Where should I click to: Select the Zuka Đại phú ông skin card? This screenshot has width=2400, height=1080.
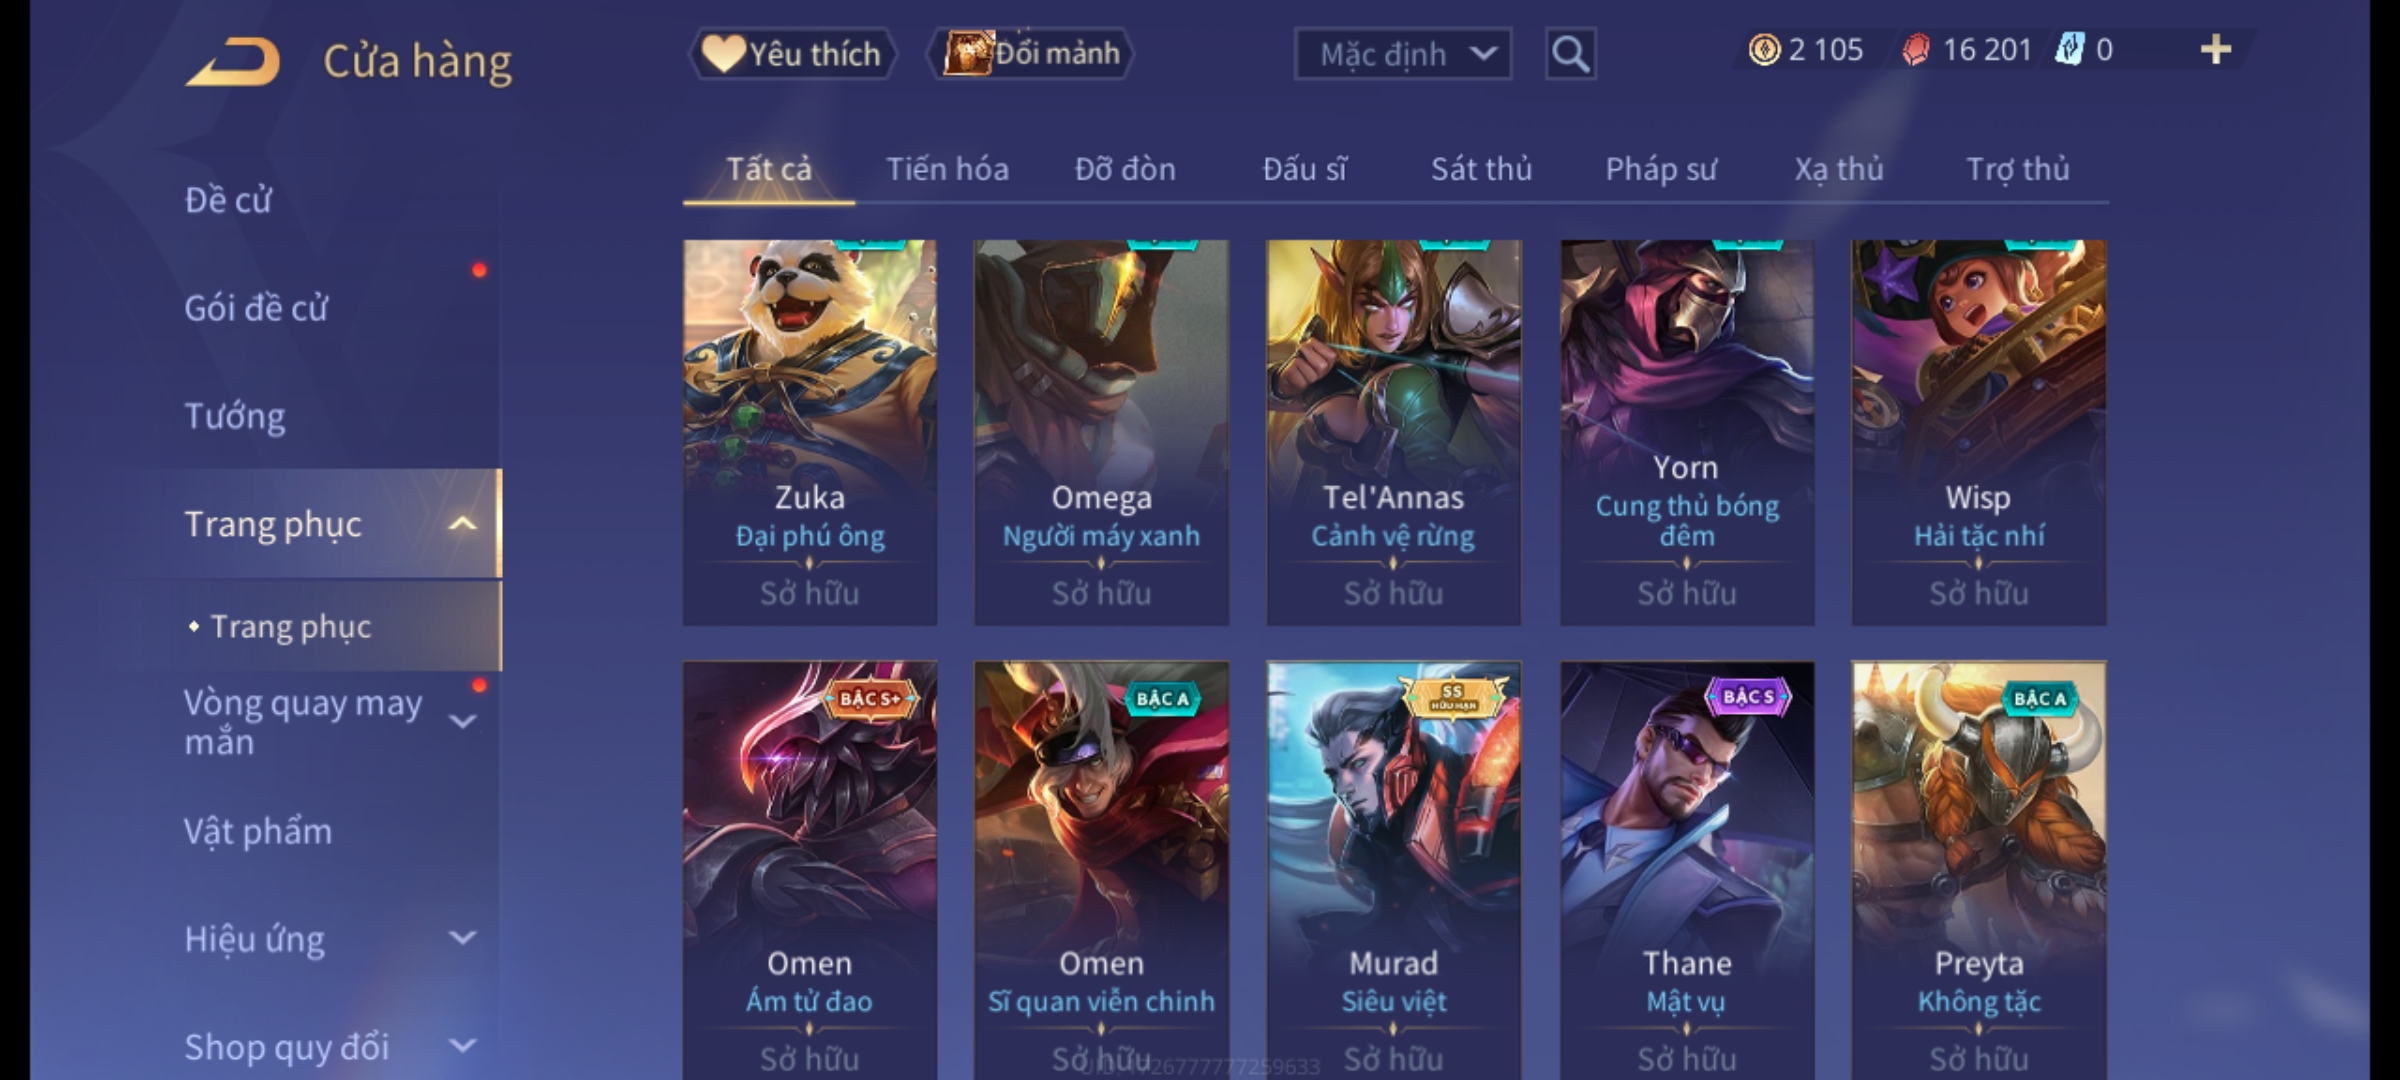click(x=810, y=432)
